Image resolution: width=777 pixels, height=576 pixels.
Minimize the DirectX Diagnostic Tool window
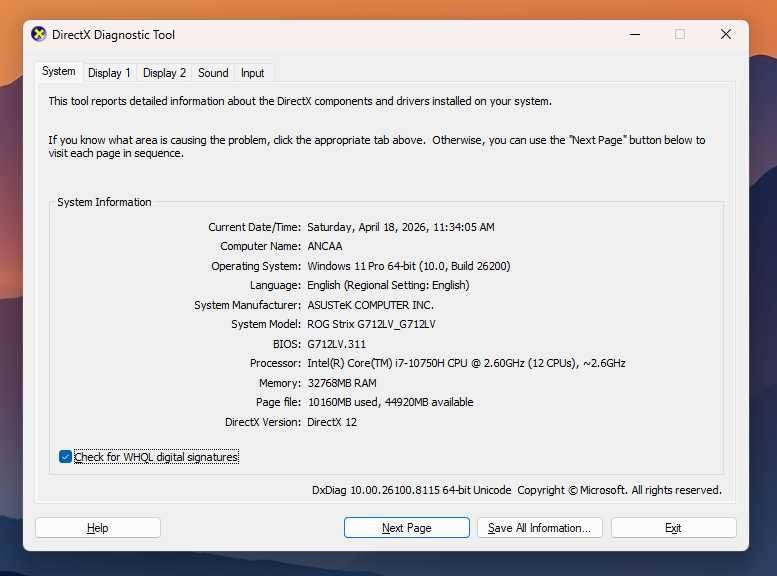pos(635,34)
